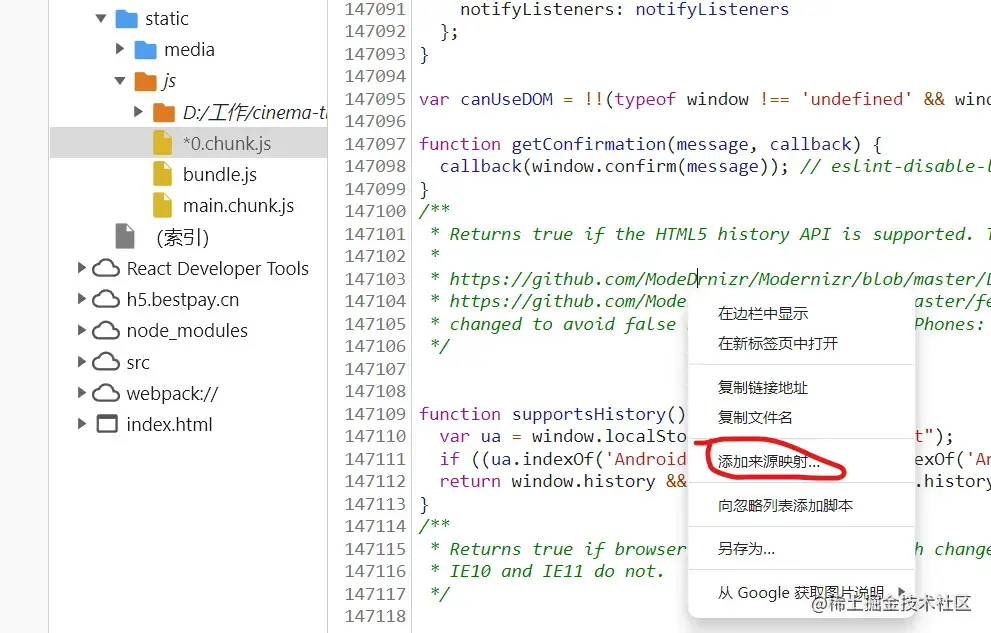Select React Developer Tools label
The width and height of the screenshot is (991, 633).
point(217,268)
